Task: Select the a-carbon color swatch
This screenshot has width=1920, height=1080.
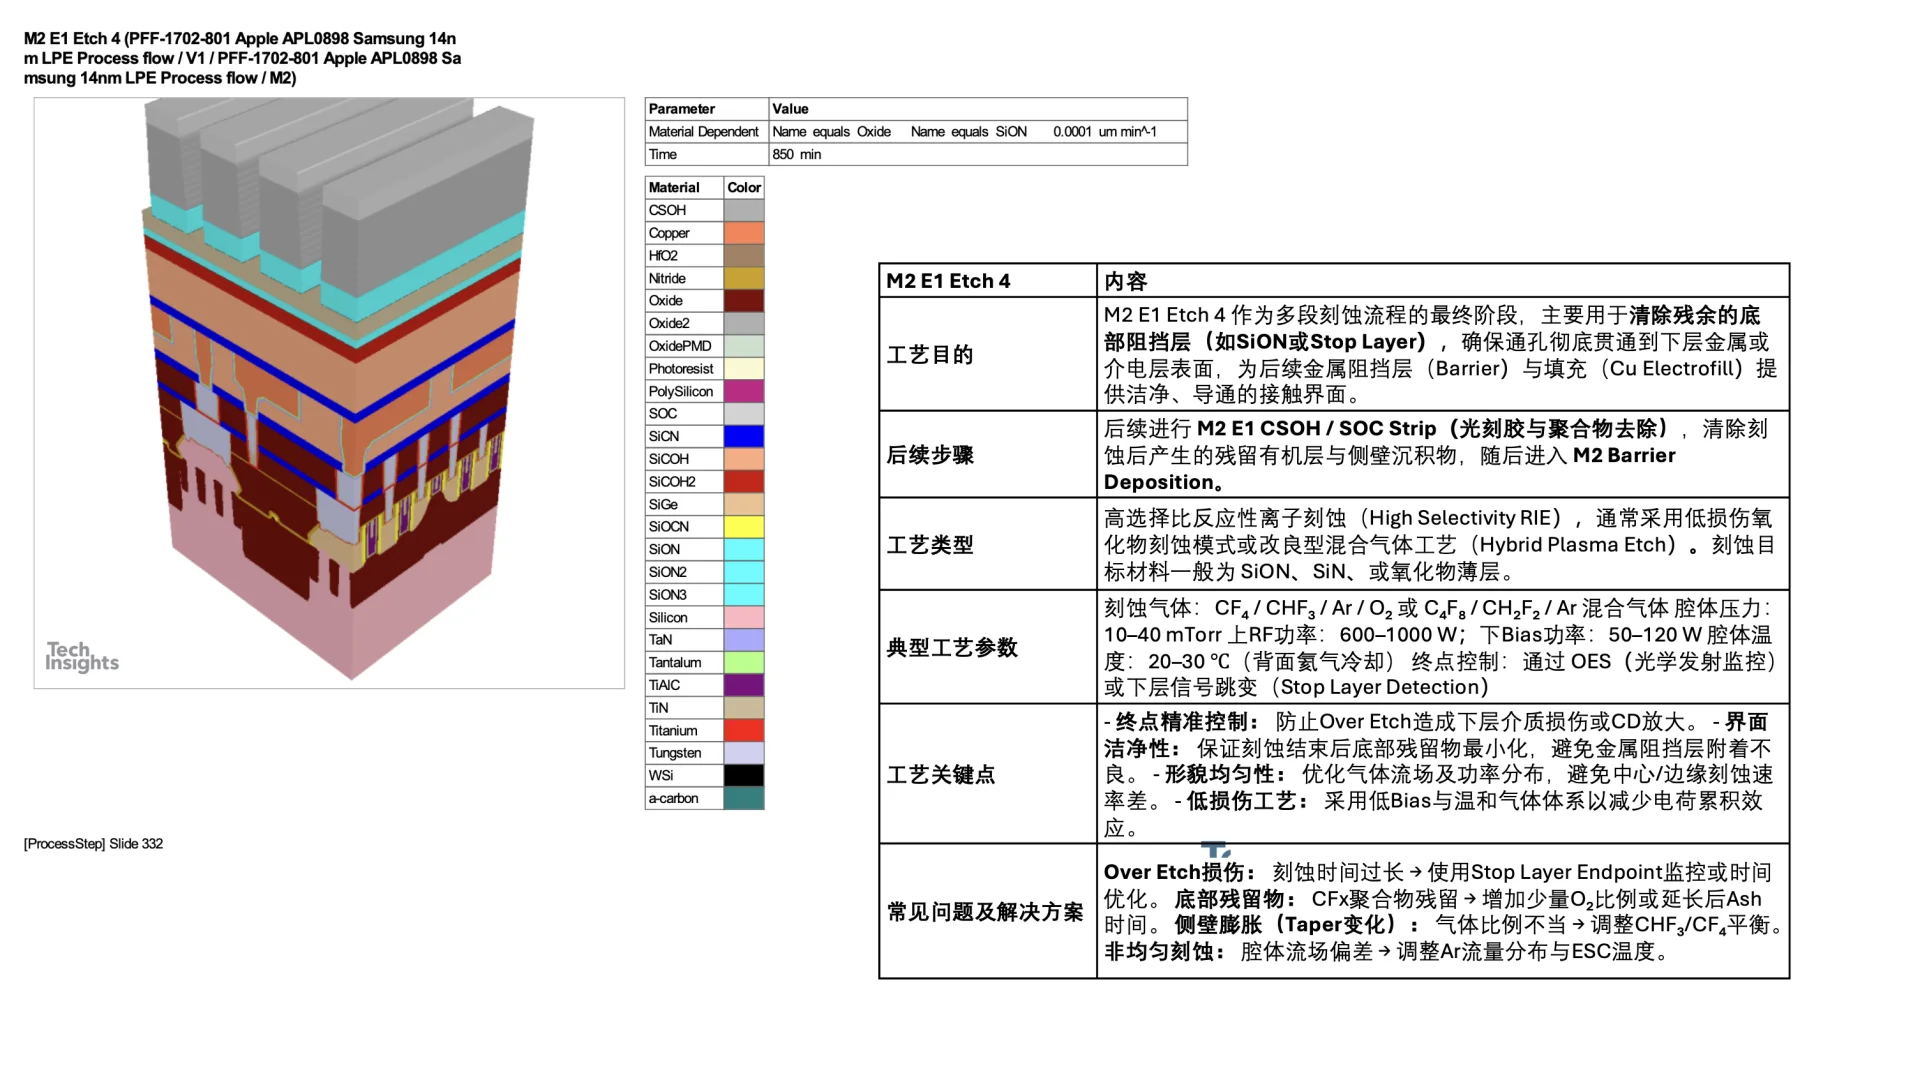Action: click(744, 798)
